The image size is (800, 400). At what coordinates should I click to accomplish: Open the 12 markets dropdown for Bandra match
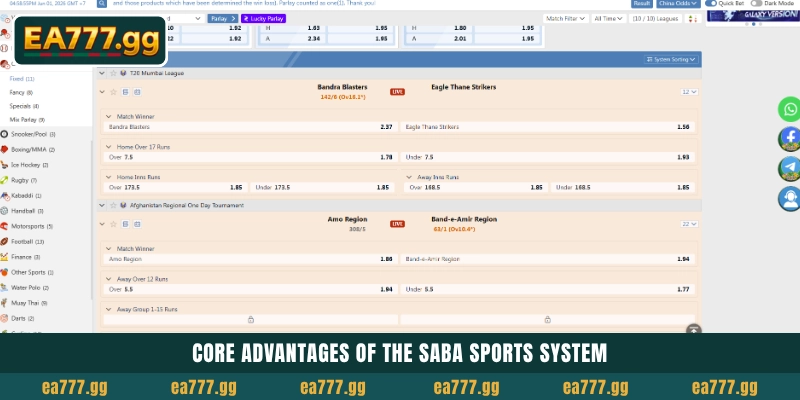(689, 92)
